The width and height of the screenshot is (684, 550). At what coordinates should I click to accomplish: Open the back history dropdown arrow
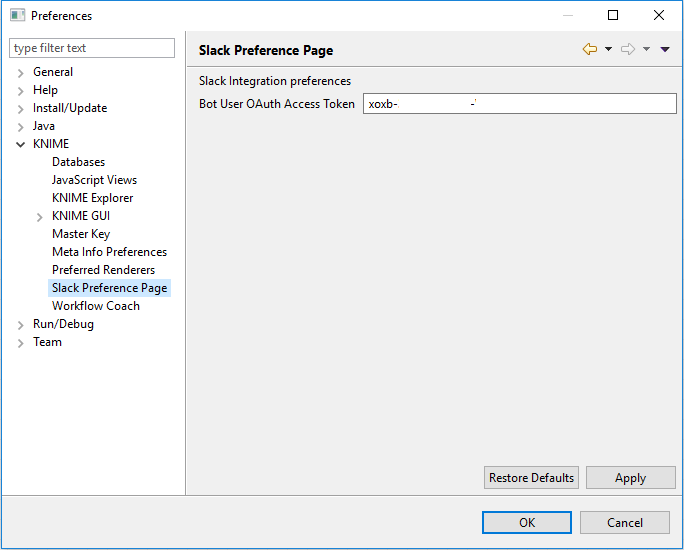(608, 49)
